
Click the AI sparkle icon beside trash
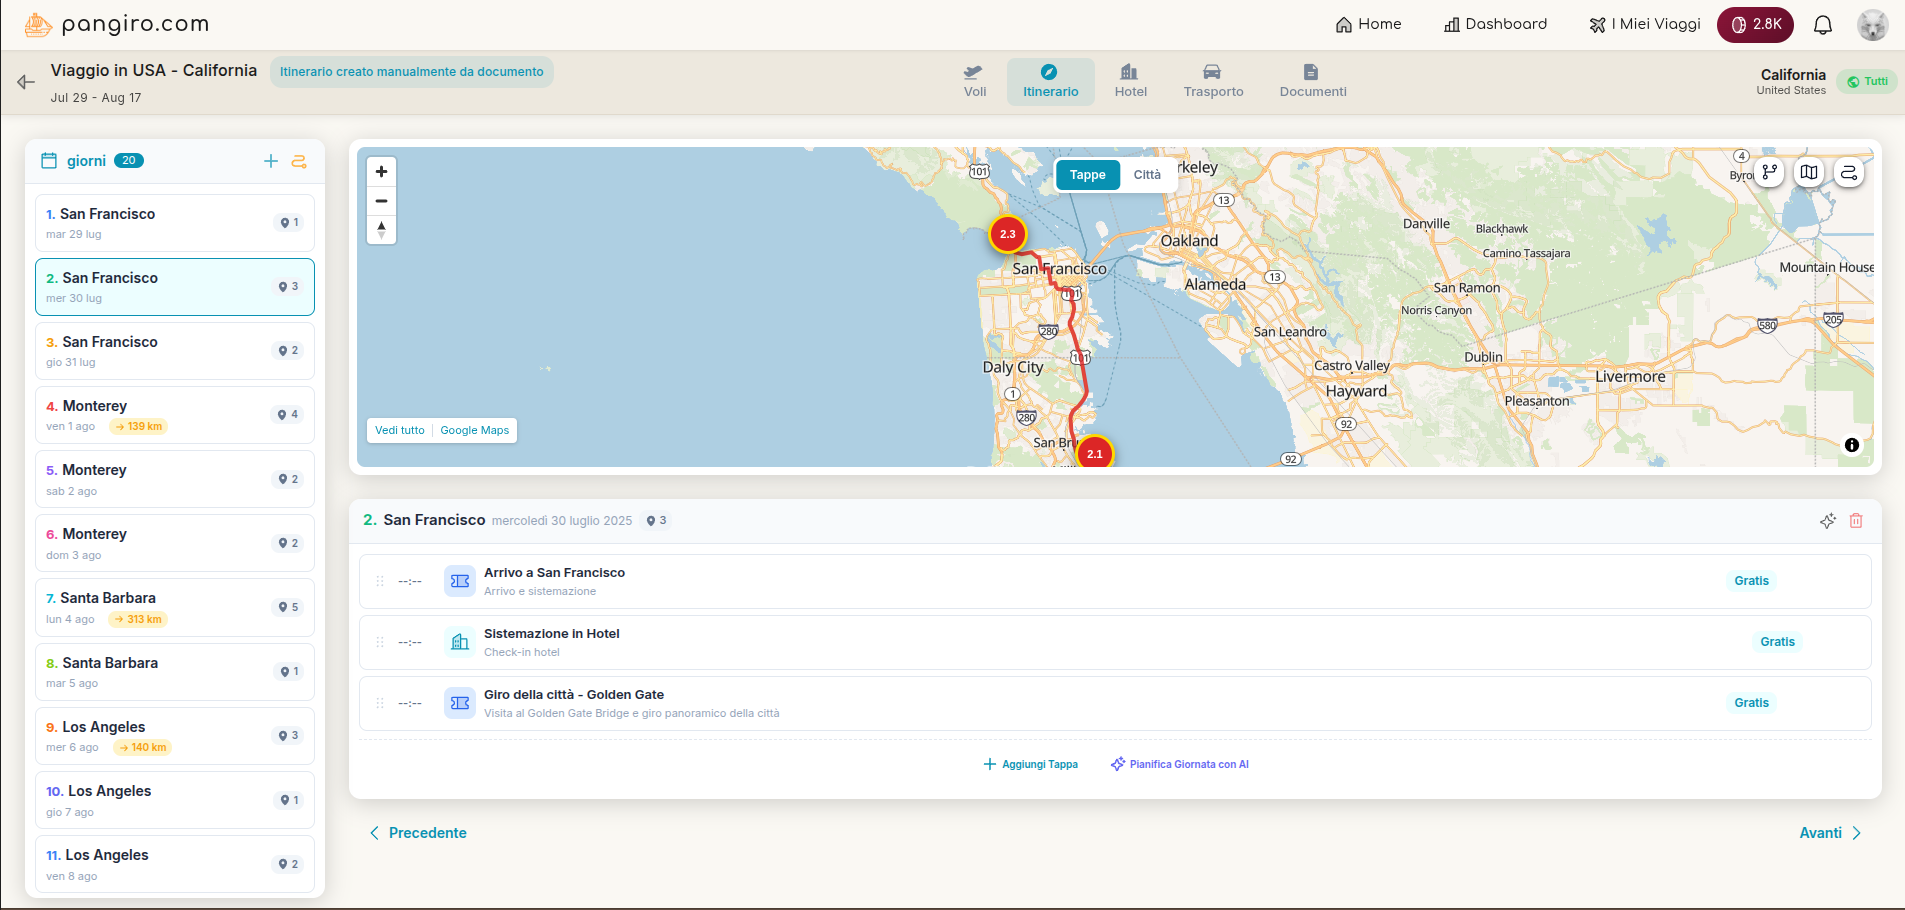click(x=1827, y=521)
